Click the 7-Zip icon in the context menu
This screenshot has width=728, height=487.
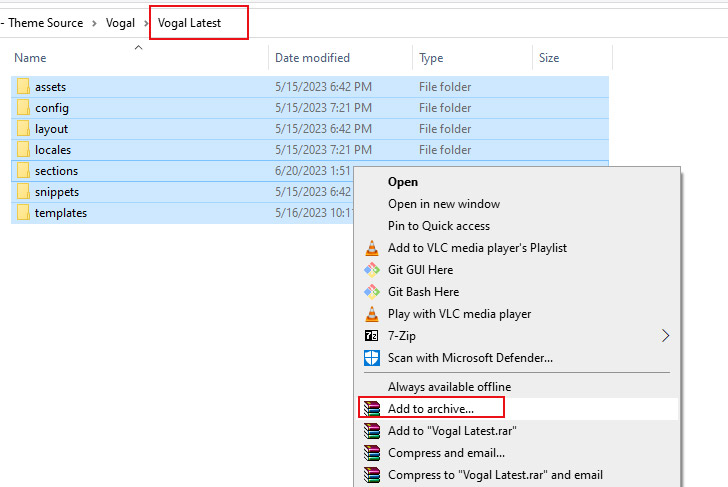[371, 336]
